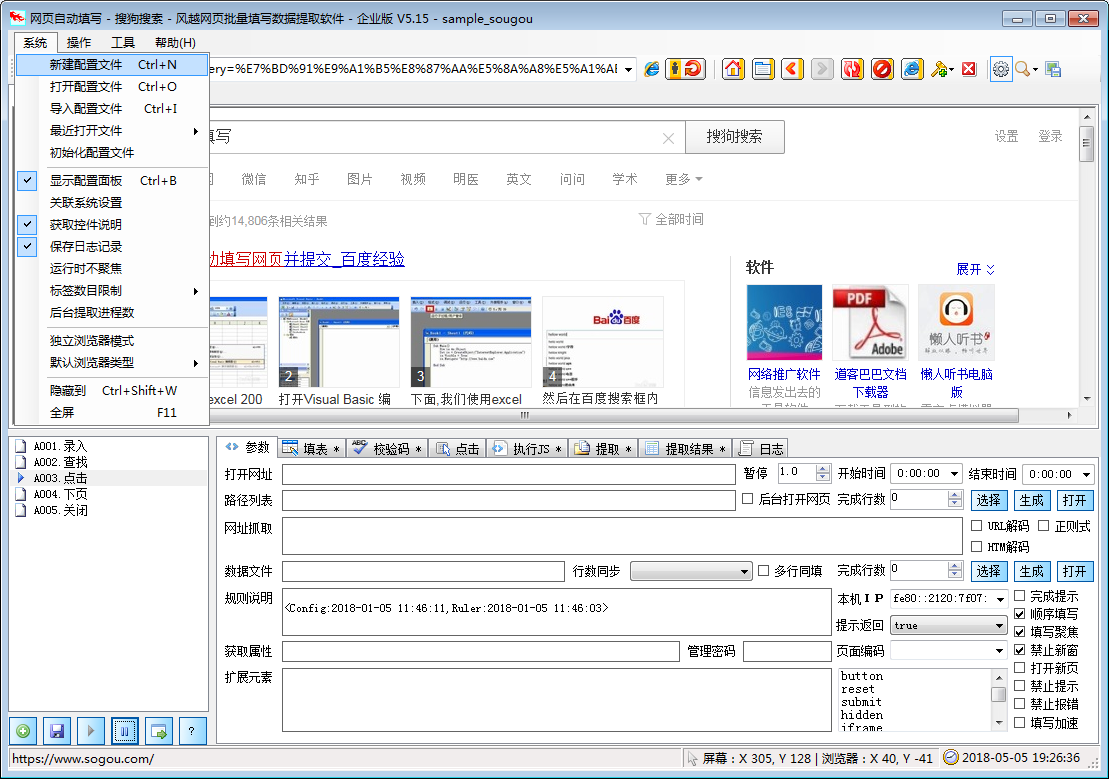The height and width of the screenshot is (779, 1109).
Task: Enable the HTM解码 checkbox
Action: 977,546
